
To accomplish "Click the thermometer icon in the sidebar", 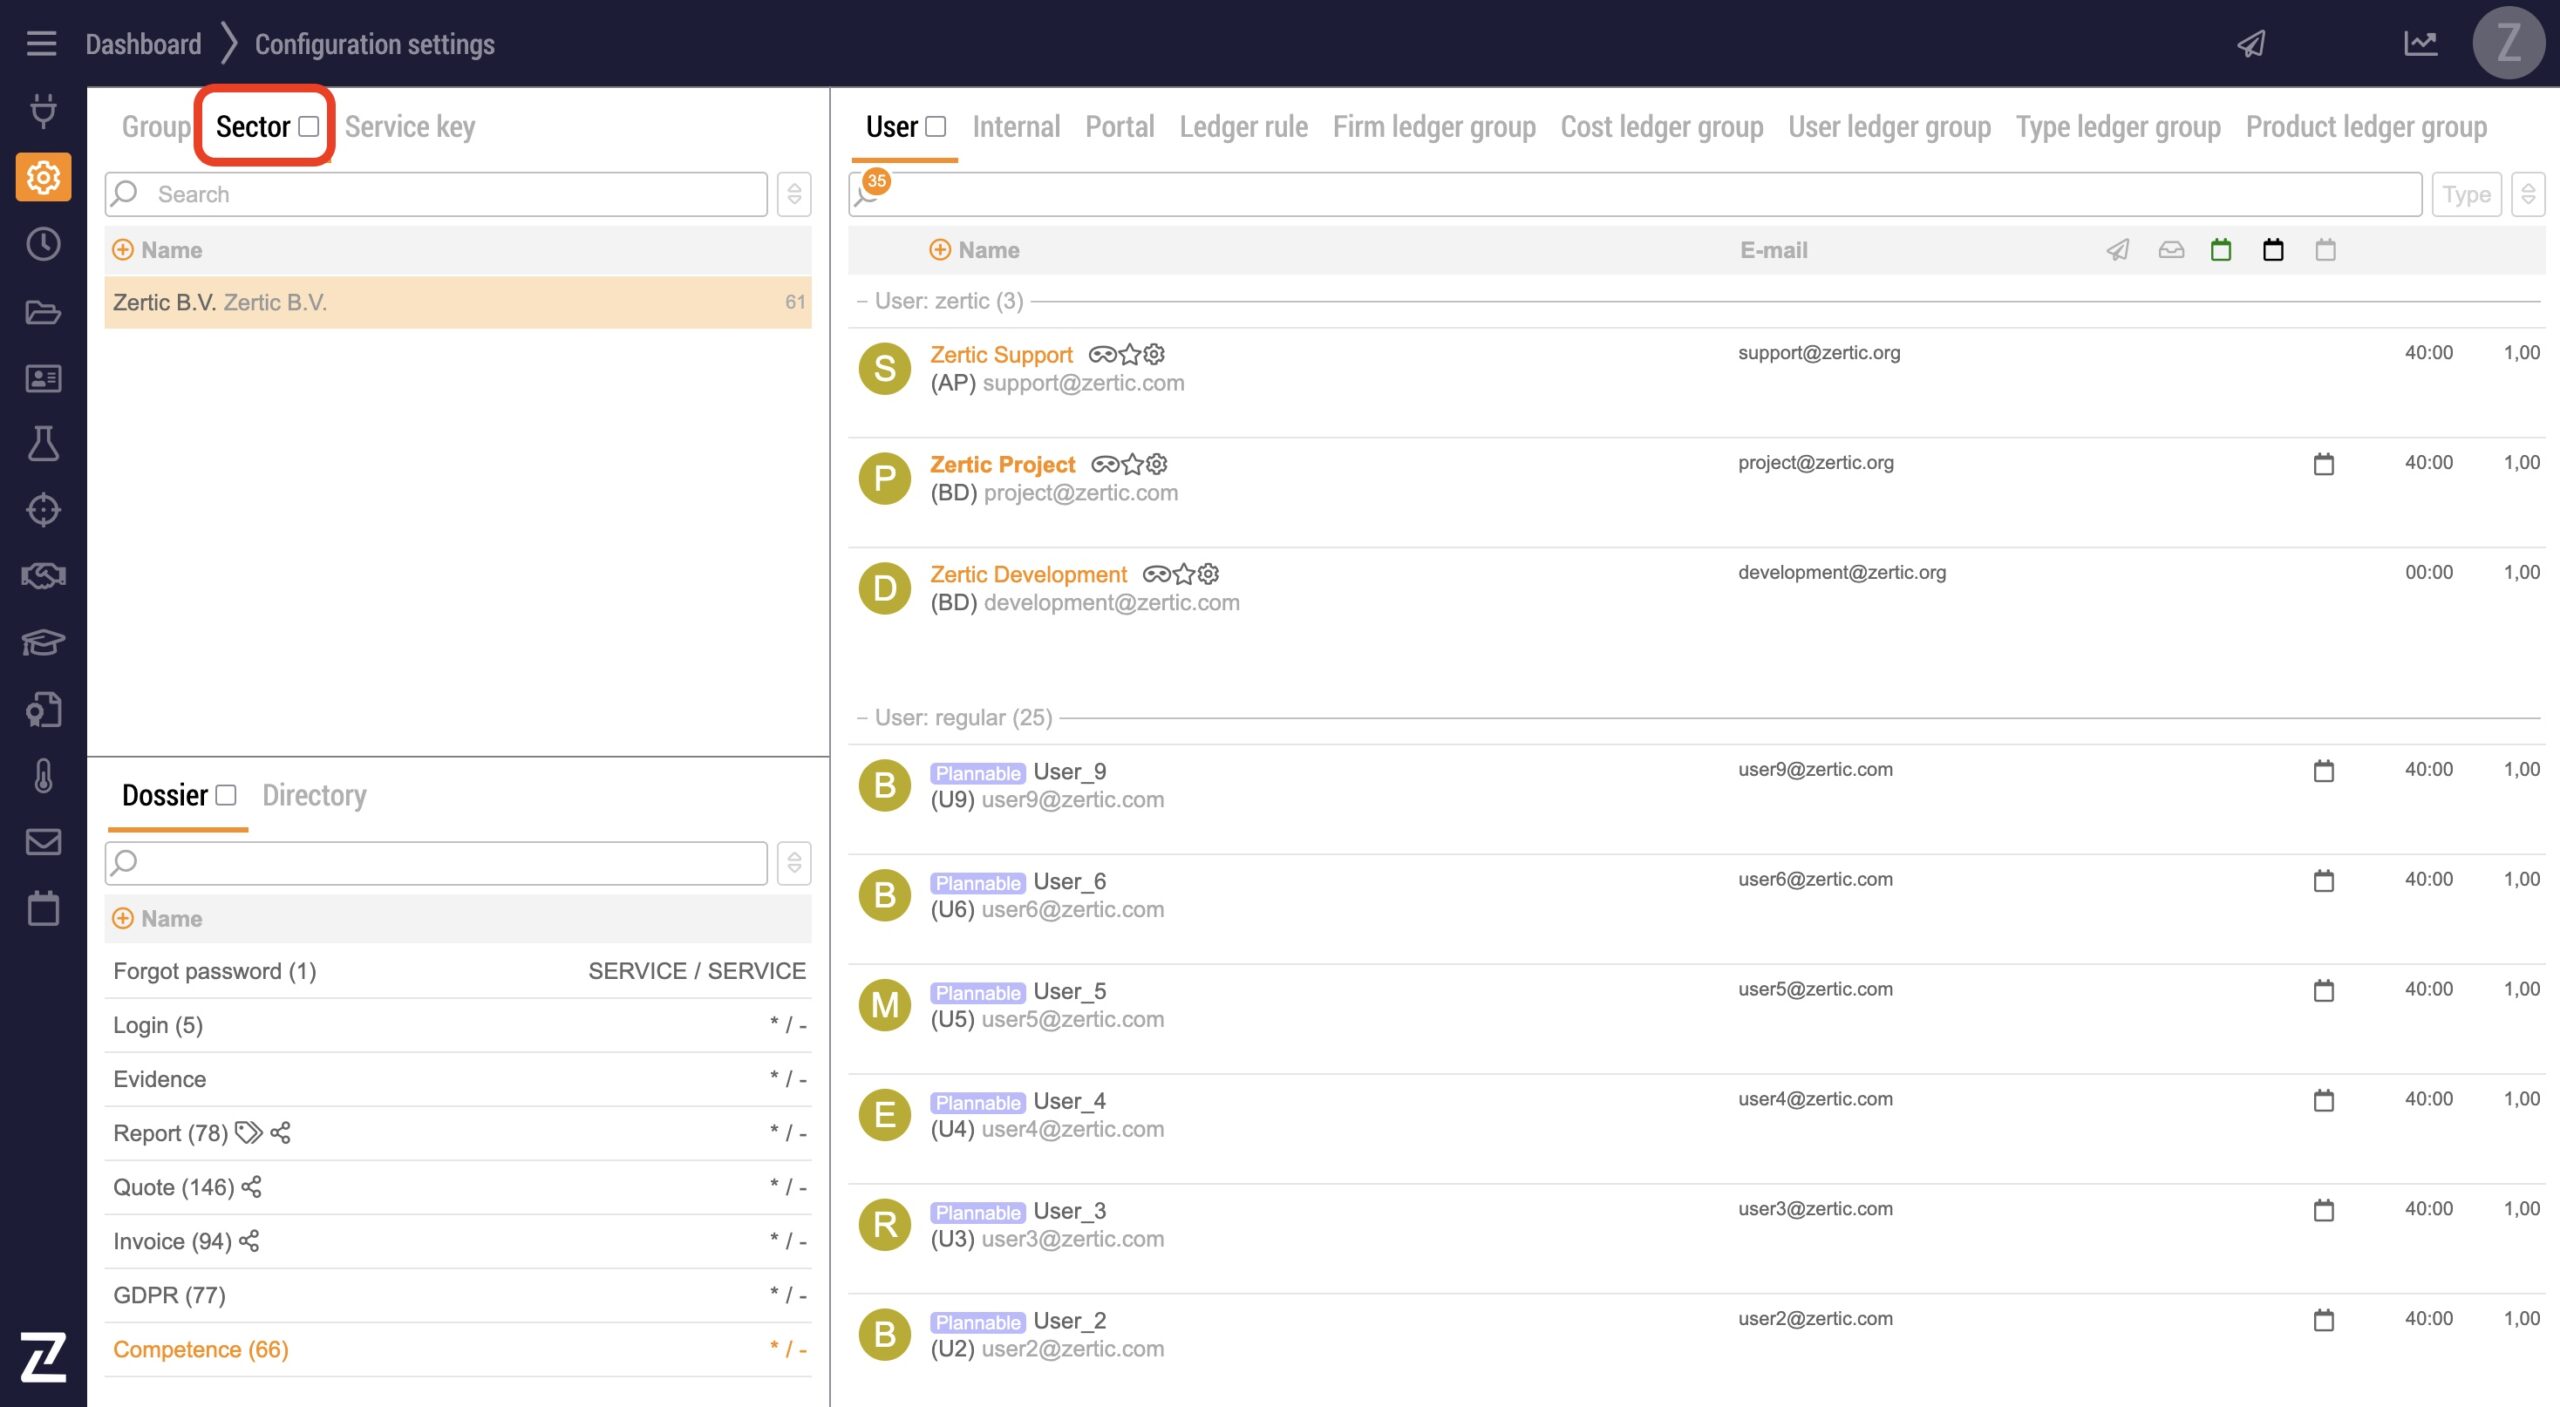I will (43, 776).
